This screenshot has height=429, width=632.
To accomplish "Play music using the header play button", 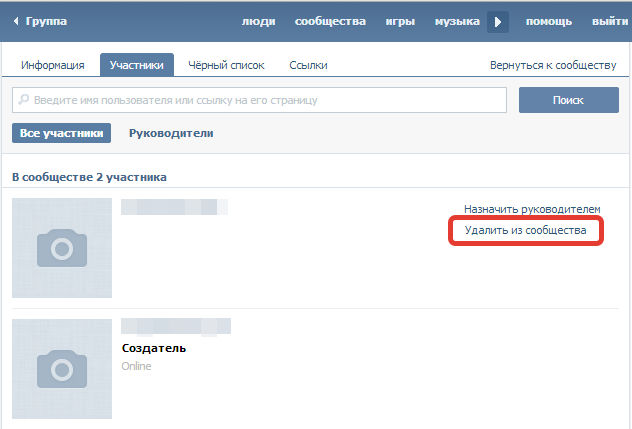I will point(498,22).
